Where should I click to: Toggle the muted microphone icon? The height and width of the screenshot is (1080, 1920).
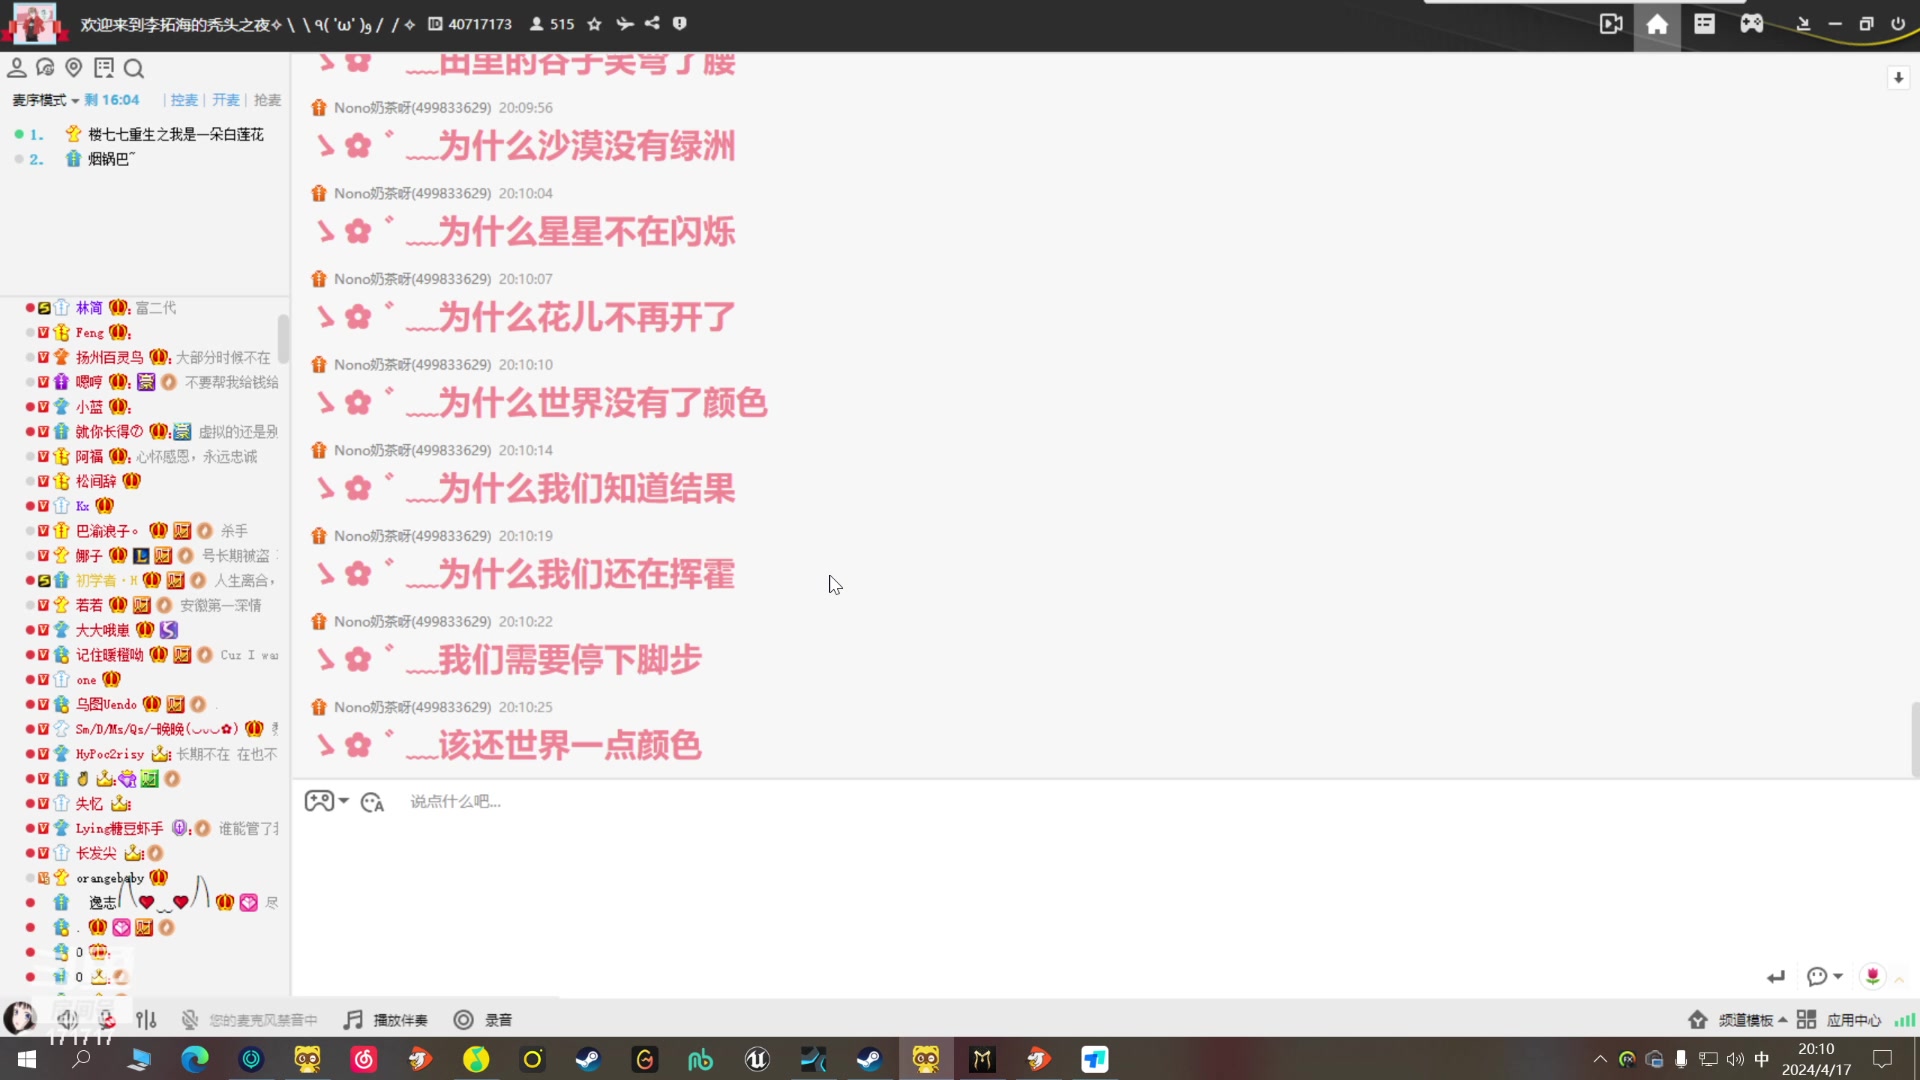tap(189, 1020)
